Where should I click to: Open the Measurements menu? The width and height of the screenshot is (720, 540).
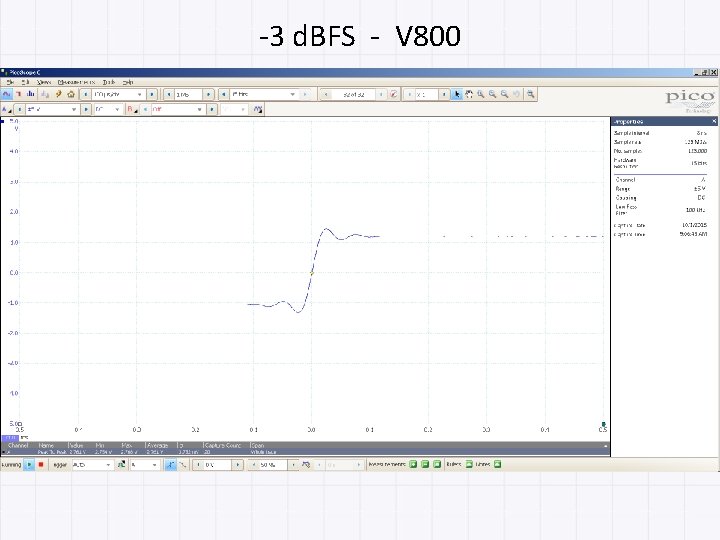76,82
